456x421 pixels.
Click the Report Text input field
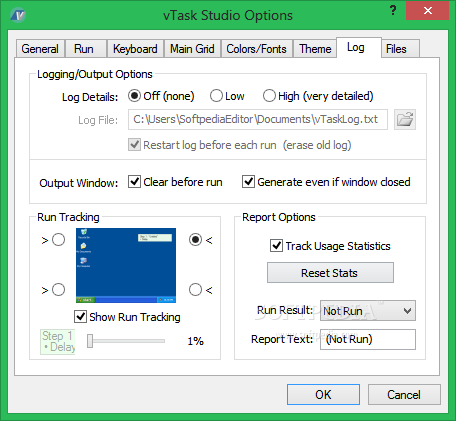[x=368, y=339]
